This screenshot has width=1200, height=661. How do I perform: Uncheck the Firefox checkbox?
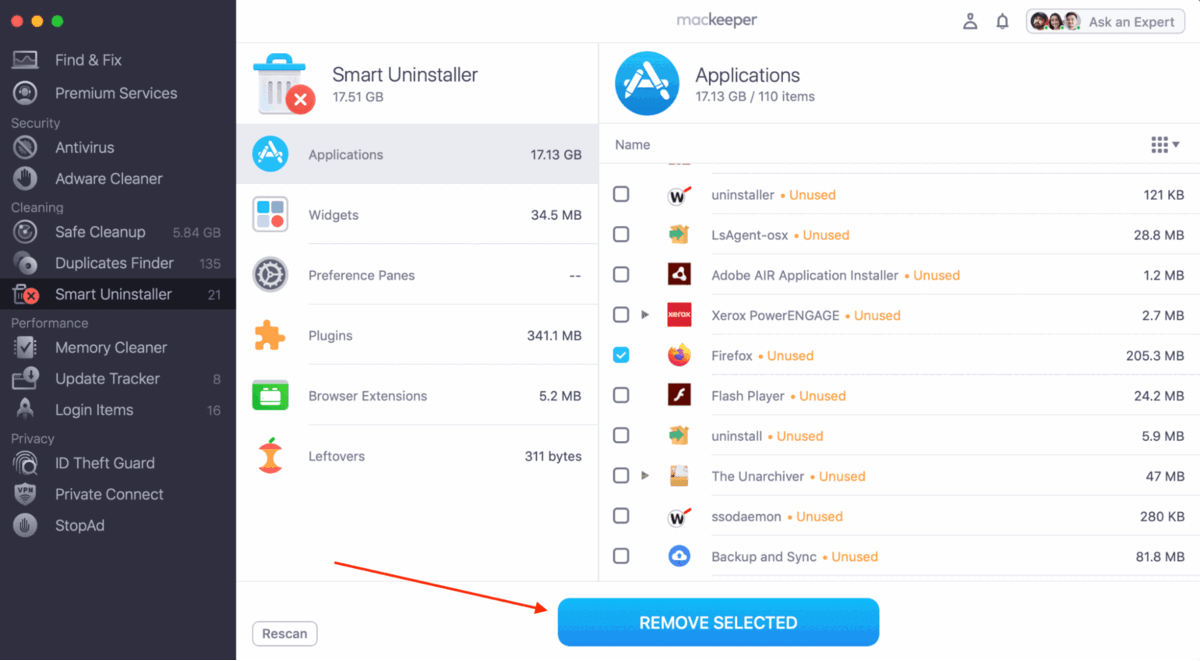coord(621,355)
